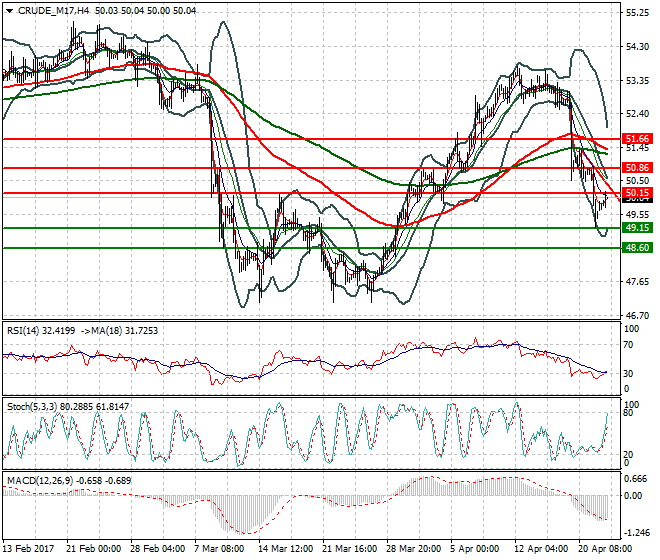The width and height of the screenshot is (660, 560).
Task: Click the 28 Mar 20:00 time axis label
Action: tap(413, 549)
